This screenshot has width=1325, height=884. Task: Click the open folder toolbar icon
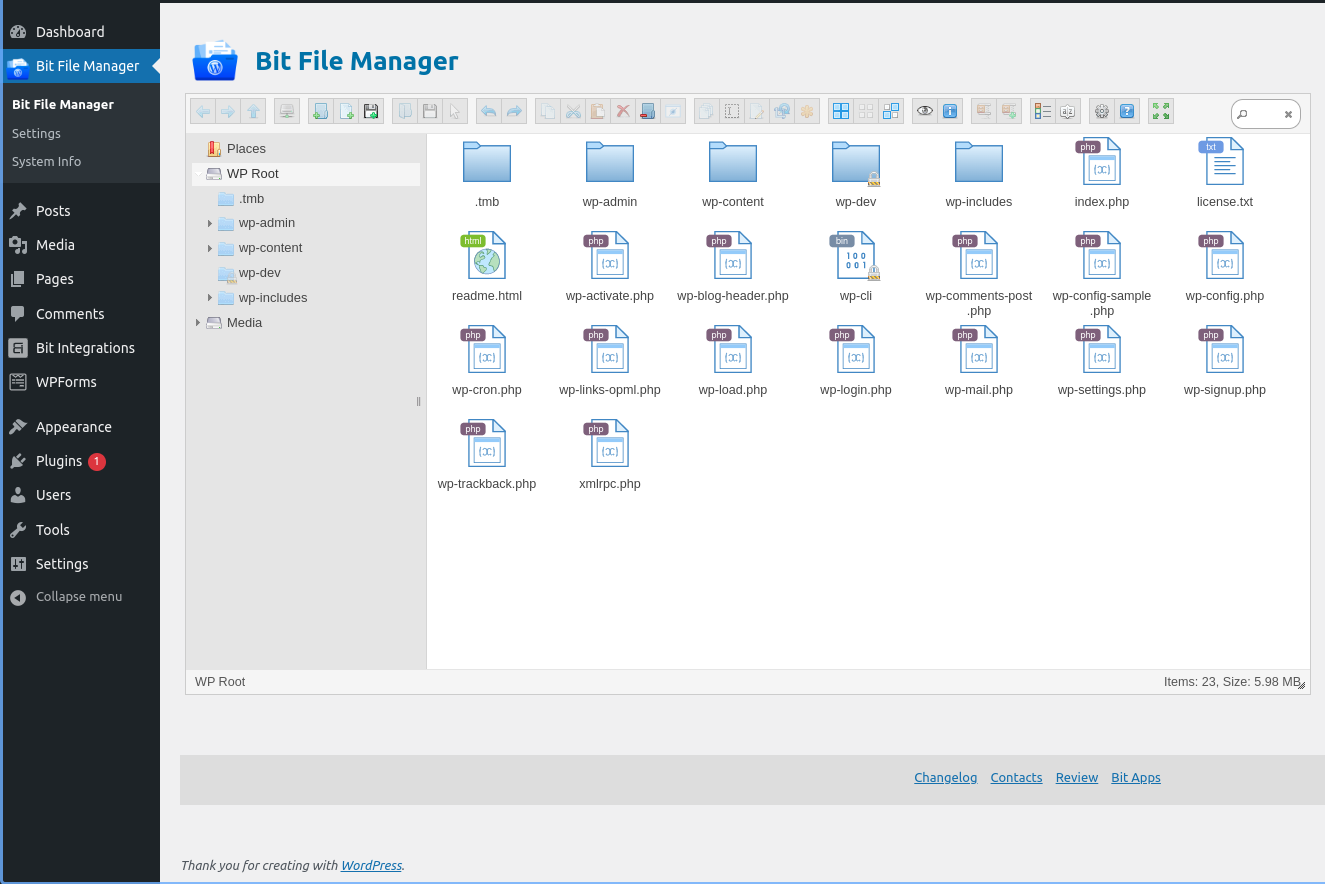[405, 111]
